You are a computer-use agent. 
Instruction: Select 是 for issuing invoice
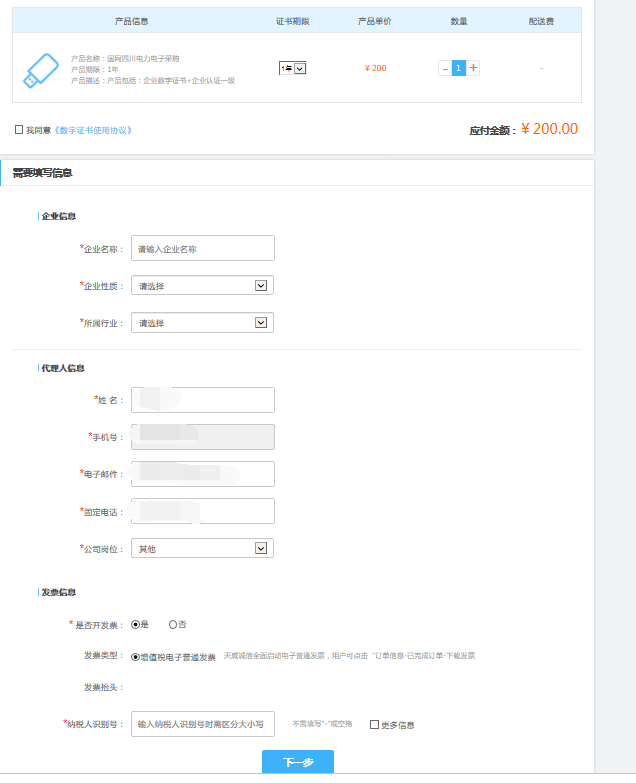[136, 624]
